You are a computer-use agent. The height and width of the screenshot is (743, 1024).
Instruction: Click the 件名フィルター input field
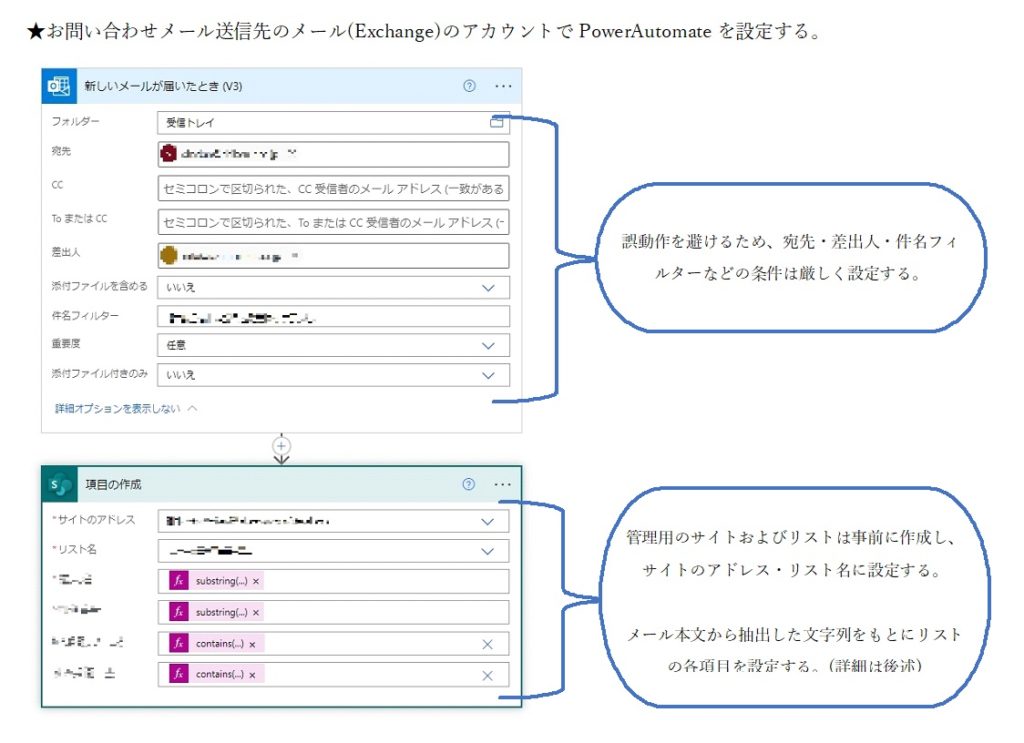tap(333, 317)
